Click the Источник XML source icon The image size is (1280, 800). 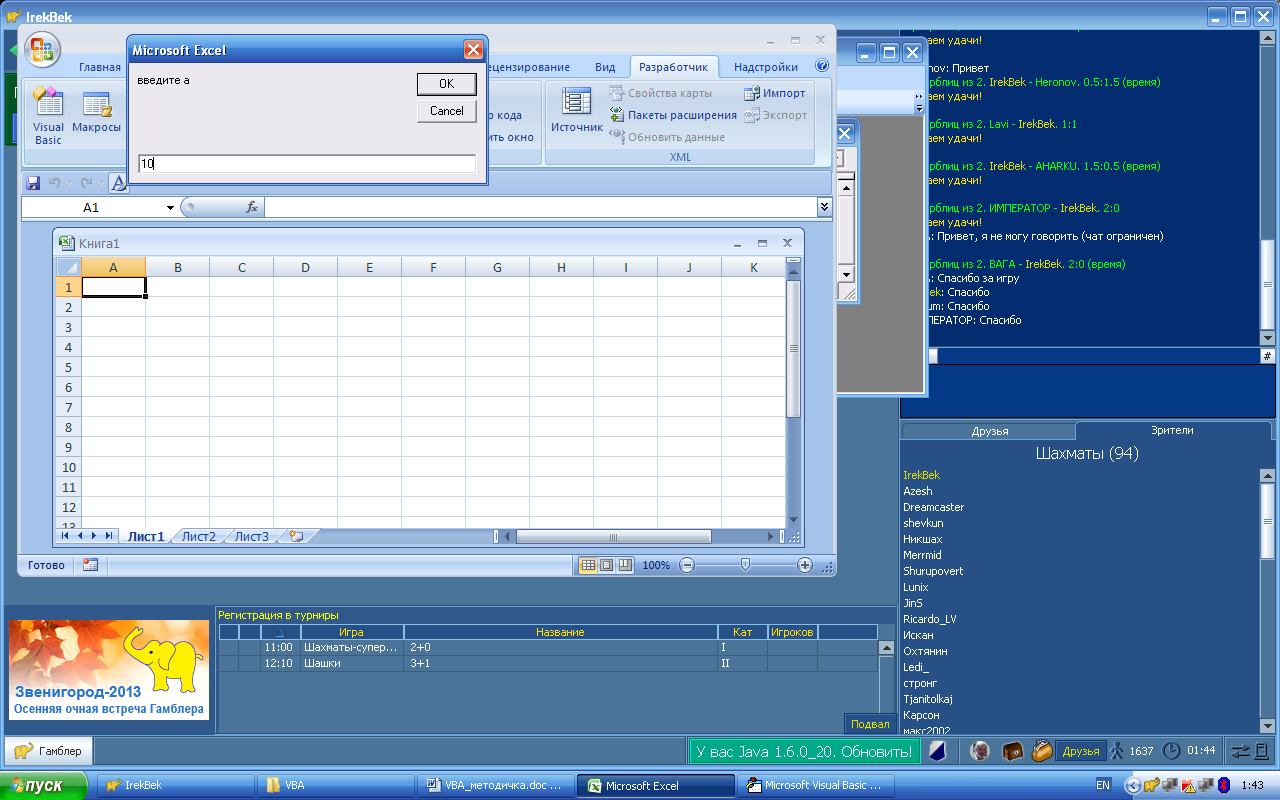(577, 111)
